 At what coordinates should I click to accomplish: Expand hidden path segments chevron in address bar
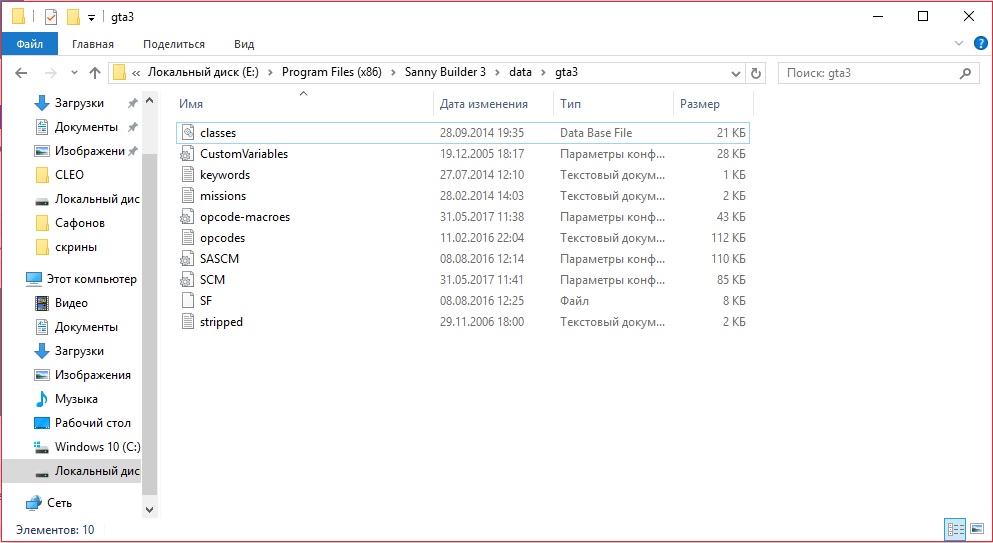[136, 72]
